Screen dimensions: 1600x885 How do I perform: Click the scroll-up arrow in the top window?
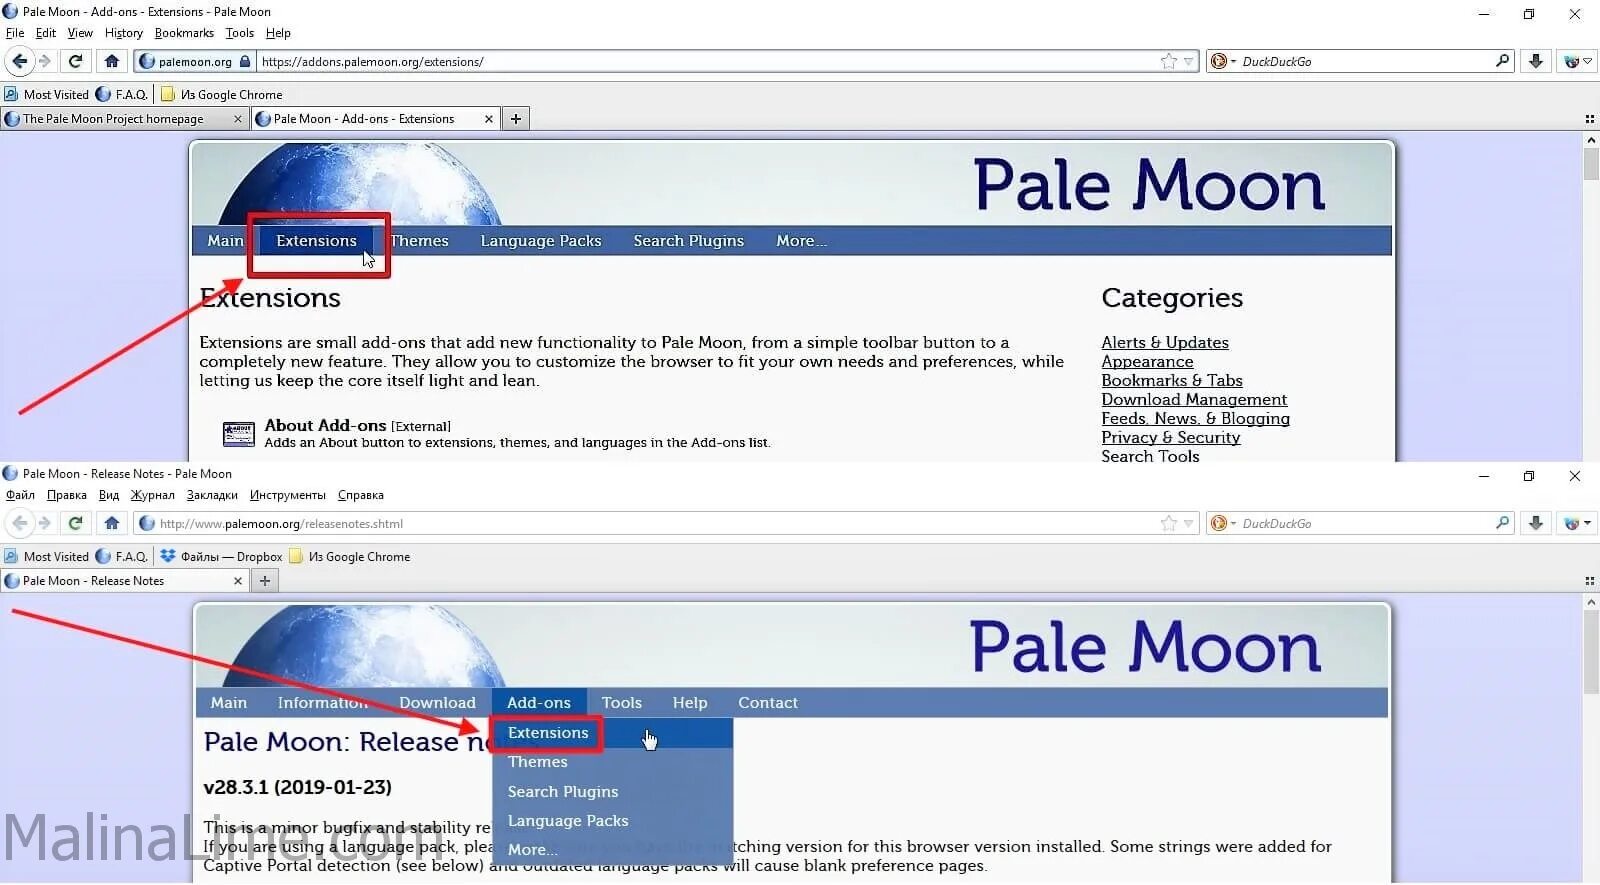click(x=1591, y=141)
